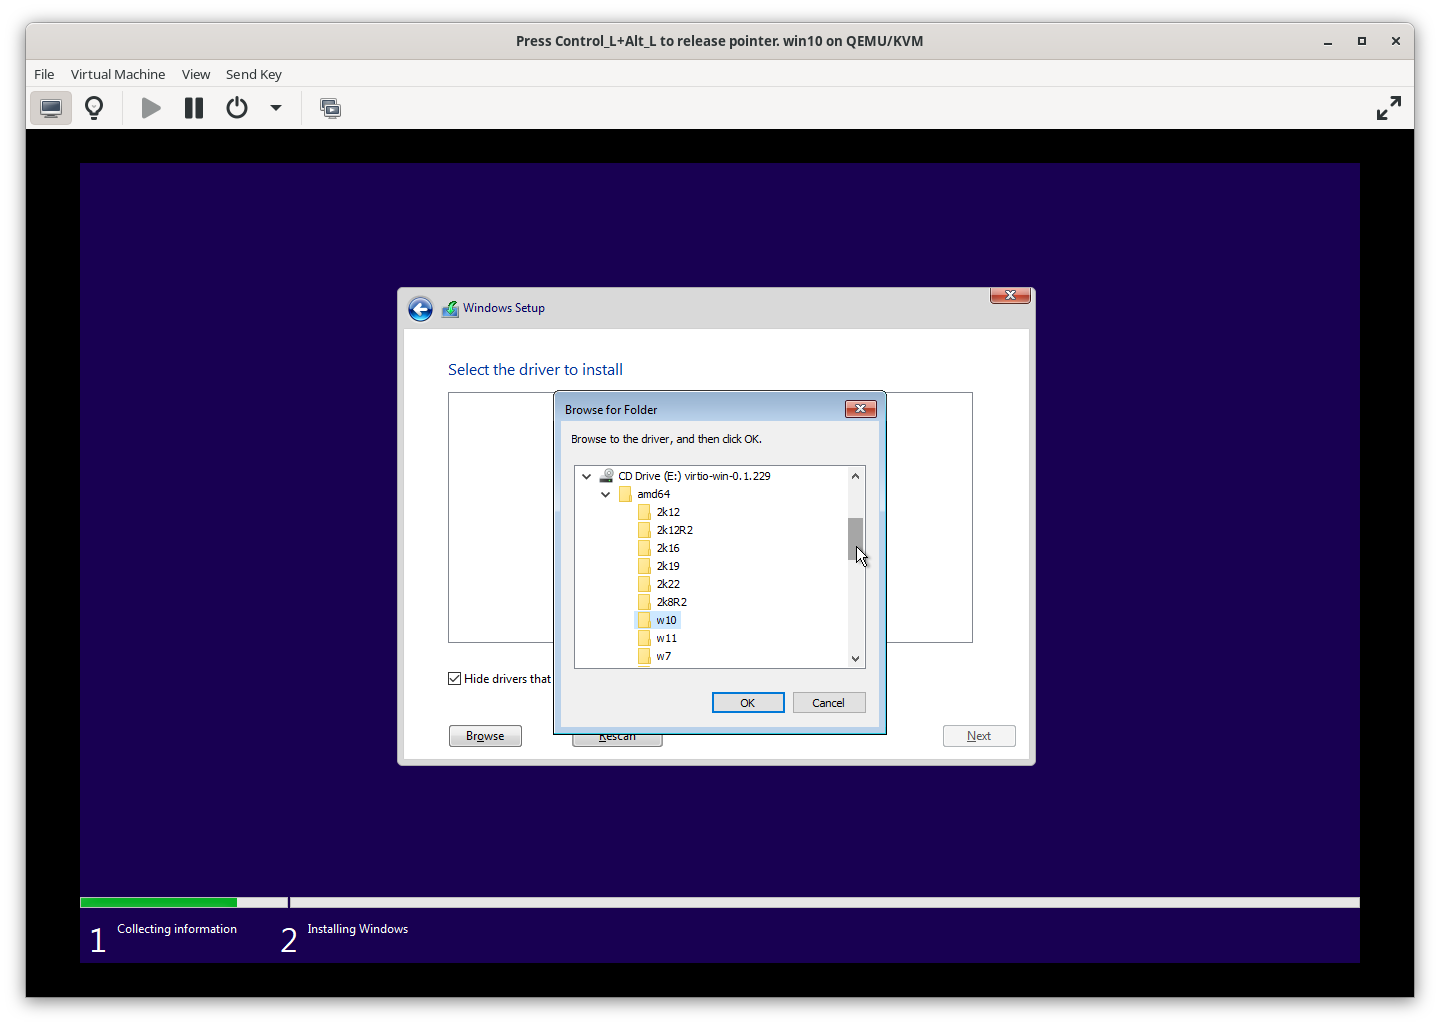Screen dimensions: 1440x1026
Task: Go back in Windows Setup
Action: [x=421, y=309]
